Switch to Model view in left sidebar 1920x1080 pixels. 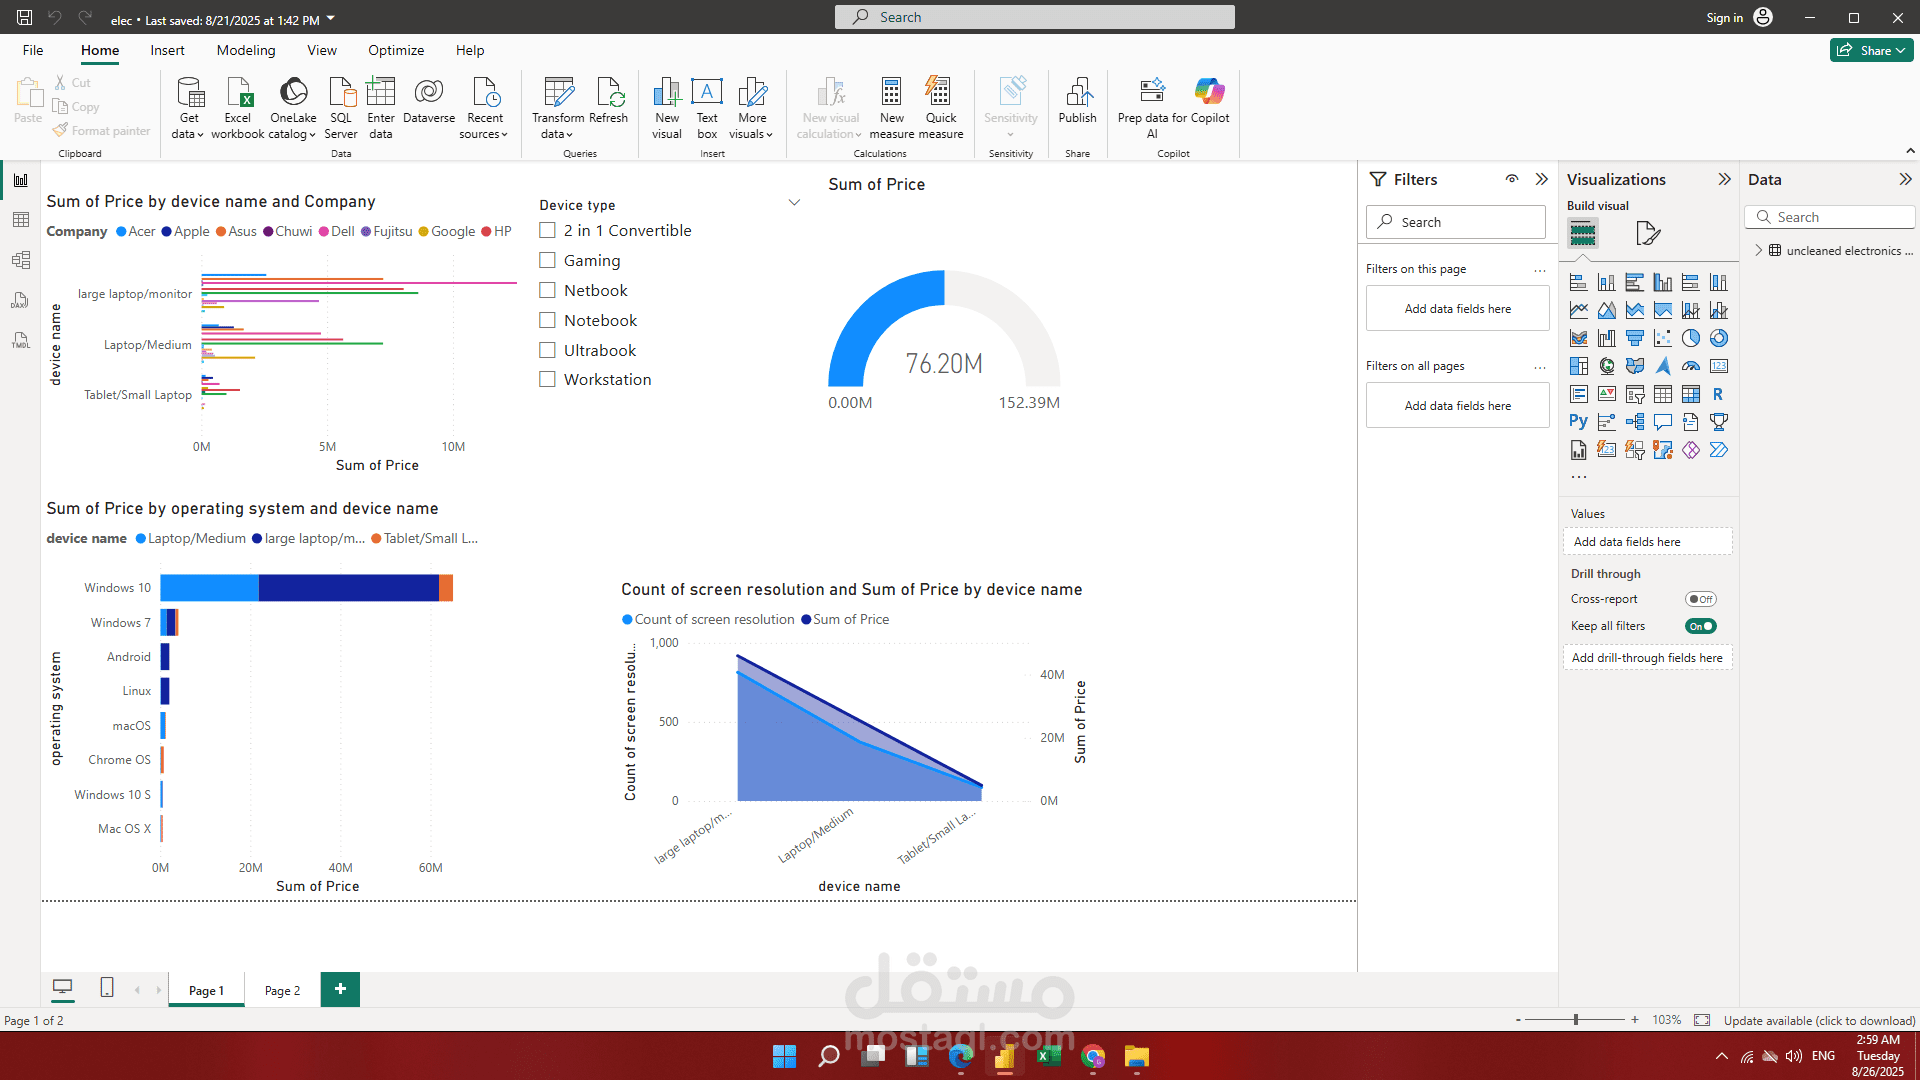pos(21,260)
